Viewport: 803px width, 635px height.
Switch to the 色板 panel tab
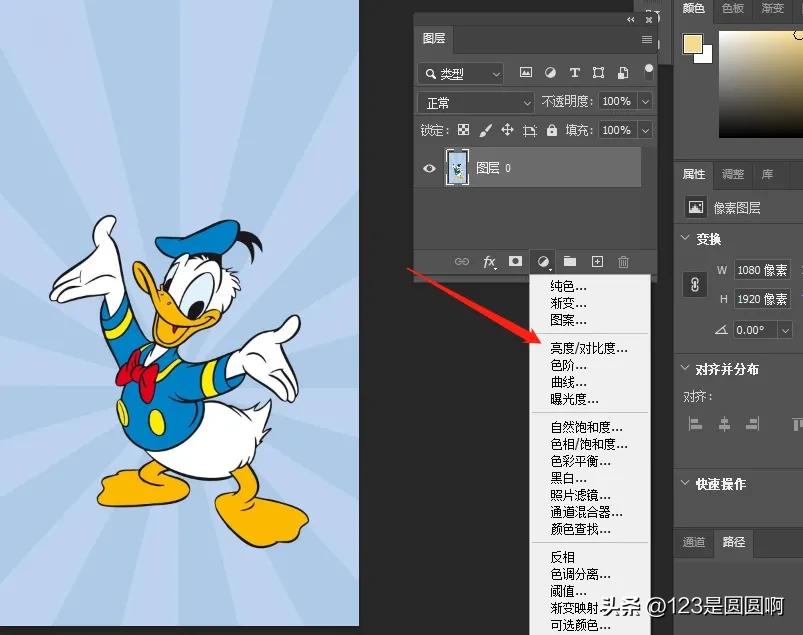click(734, 10)
